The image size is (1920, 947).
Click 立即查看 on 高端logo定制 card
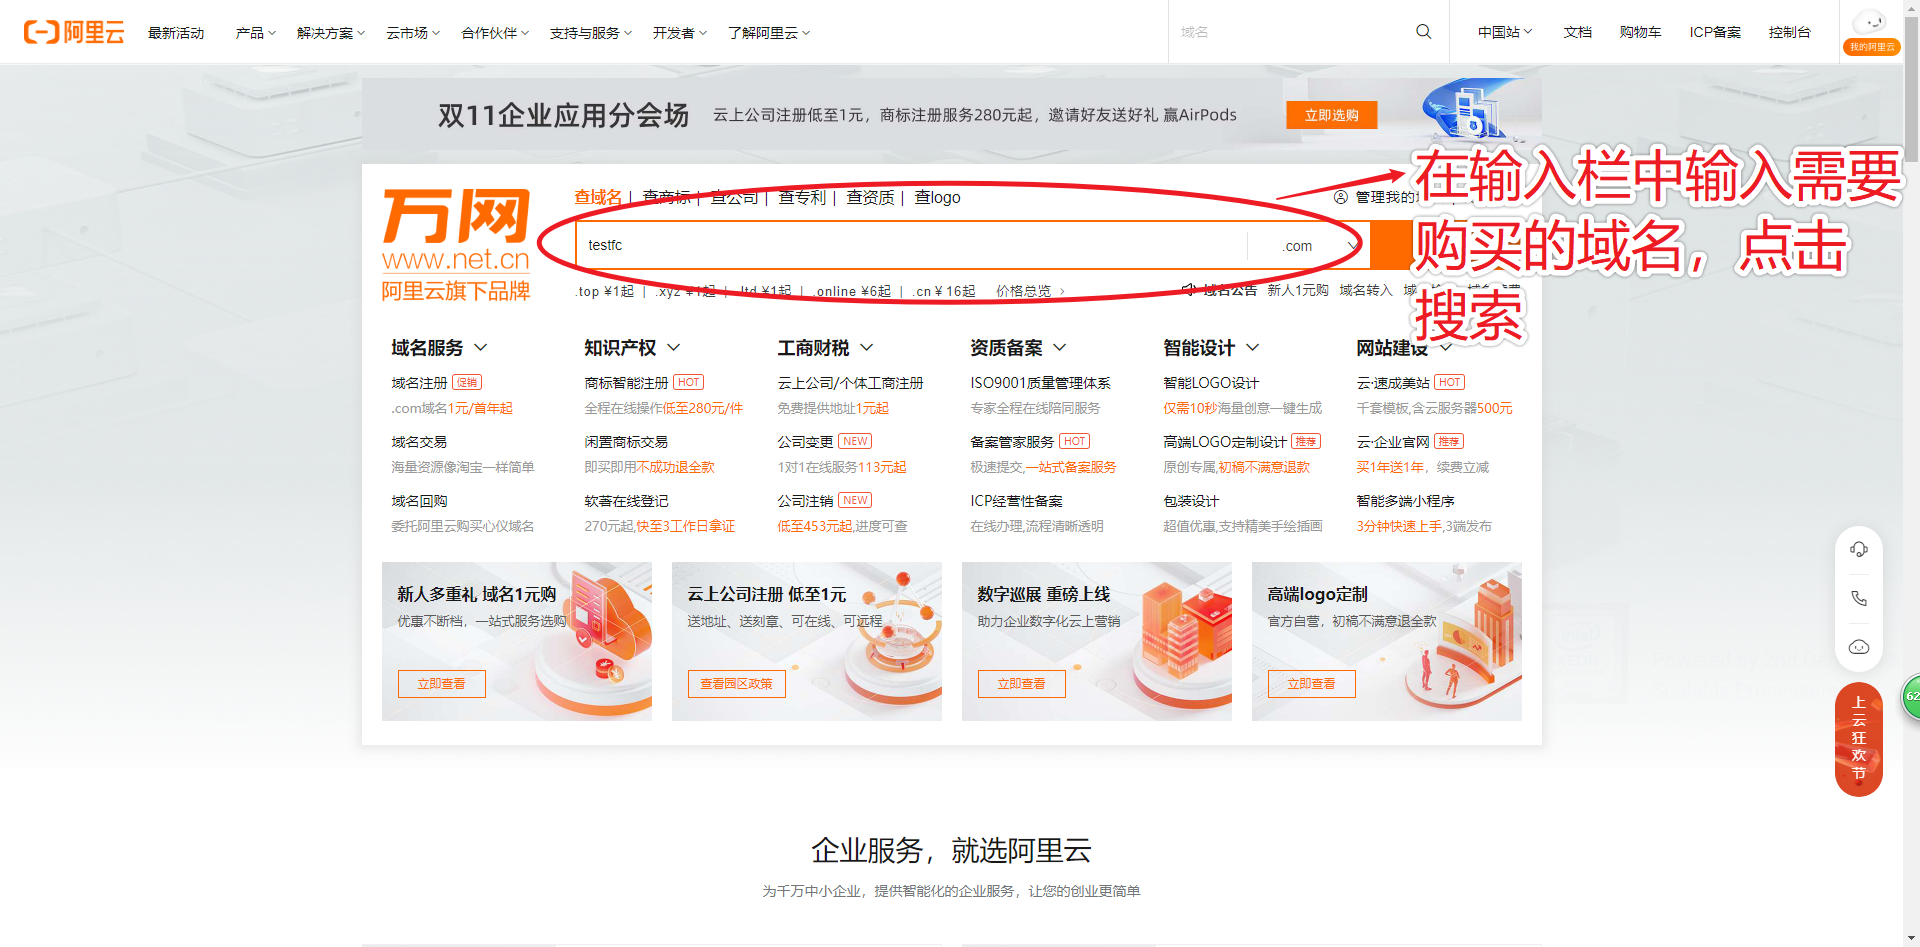pos(1311,684)
